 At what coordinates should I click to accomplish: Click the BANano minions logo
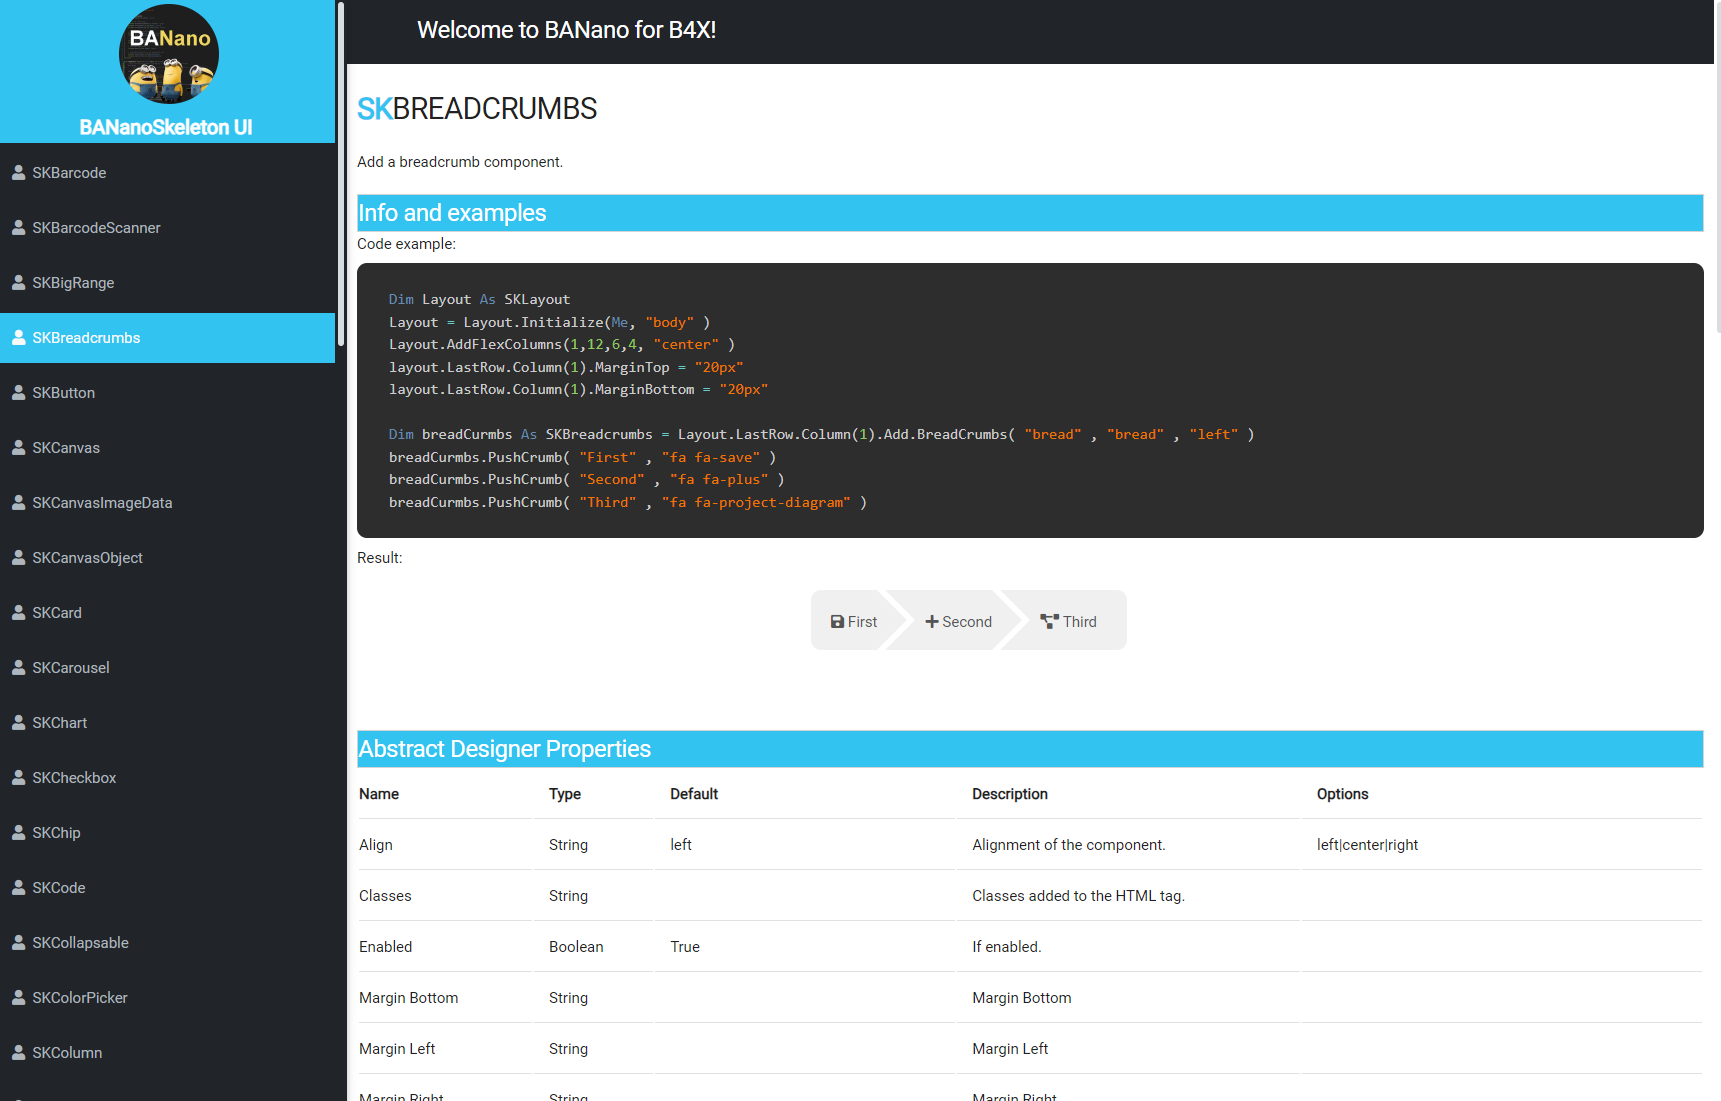[x=168, y=55]
